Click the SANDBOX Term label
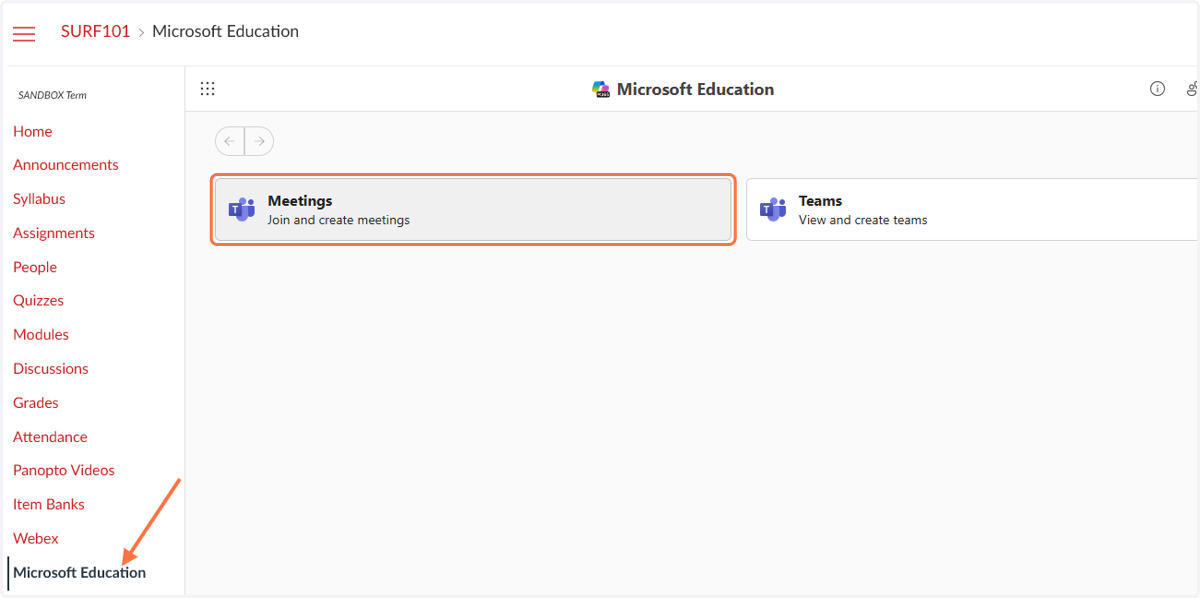This screenshot has height=598, width=1200. 52,95
